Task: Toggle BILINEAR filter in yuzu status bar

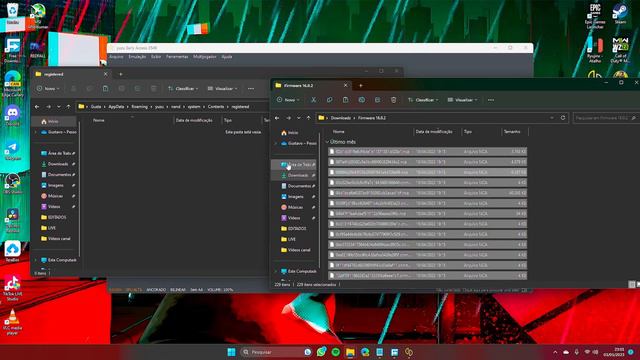Action: click(x=178, y=290)
